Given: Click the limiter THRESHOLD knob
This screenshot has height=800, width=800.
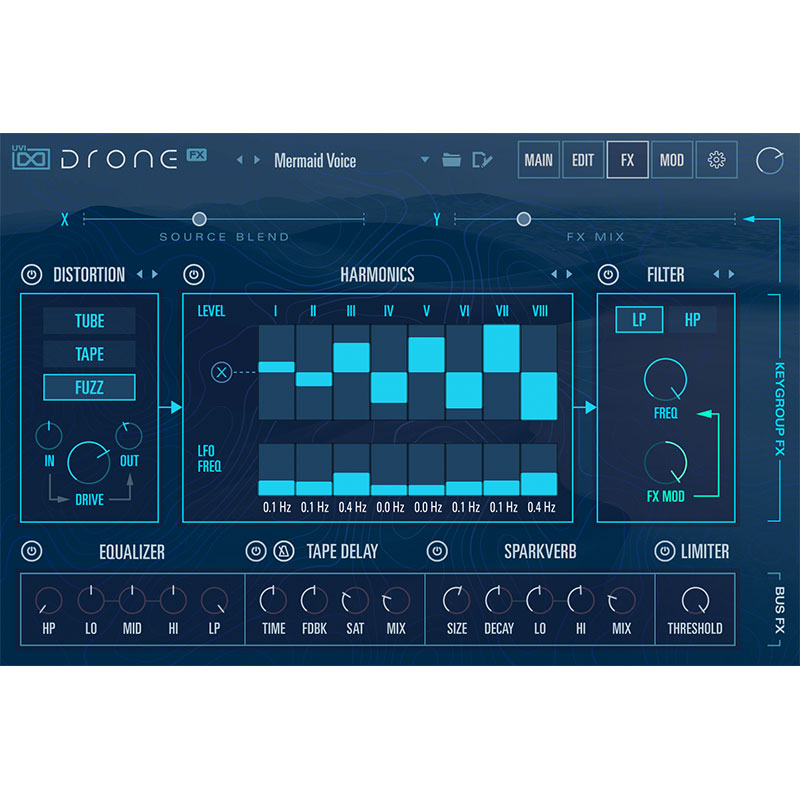Looking at the screenshot, I should click(x=695, y=601).
